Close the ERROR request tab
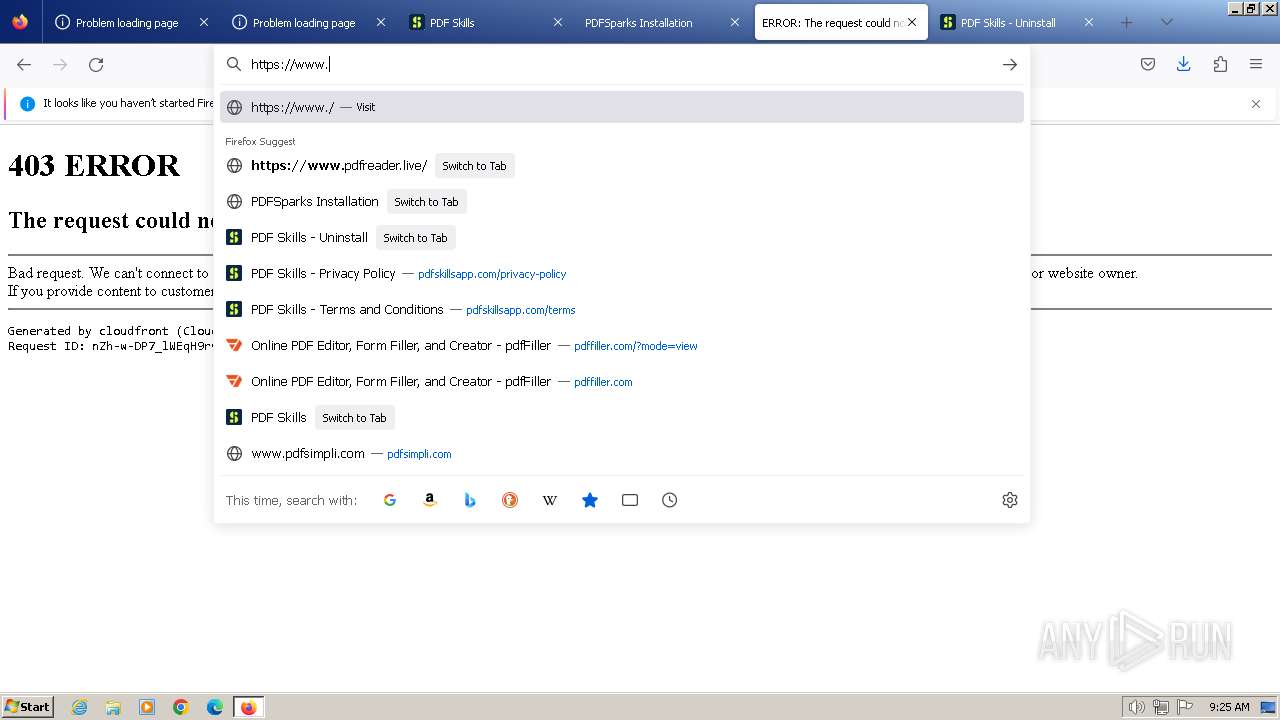The image size is (1280, 720). [912, 22]
